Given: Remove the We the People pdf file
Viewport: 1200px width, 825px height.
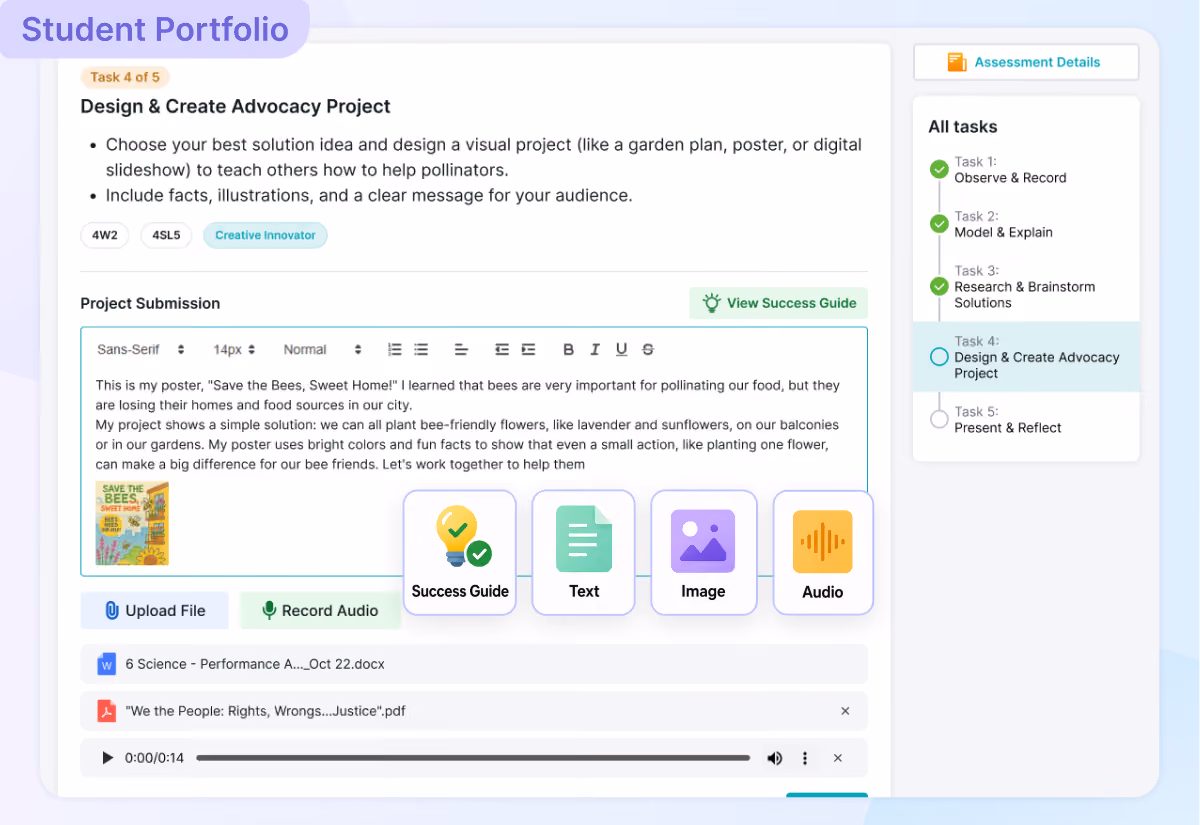Looking at the screenshot, I should (845, 711).
